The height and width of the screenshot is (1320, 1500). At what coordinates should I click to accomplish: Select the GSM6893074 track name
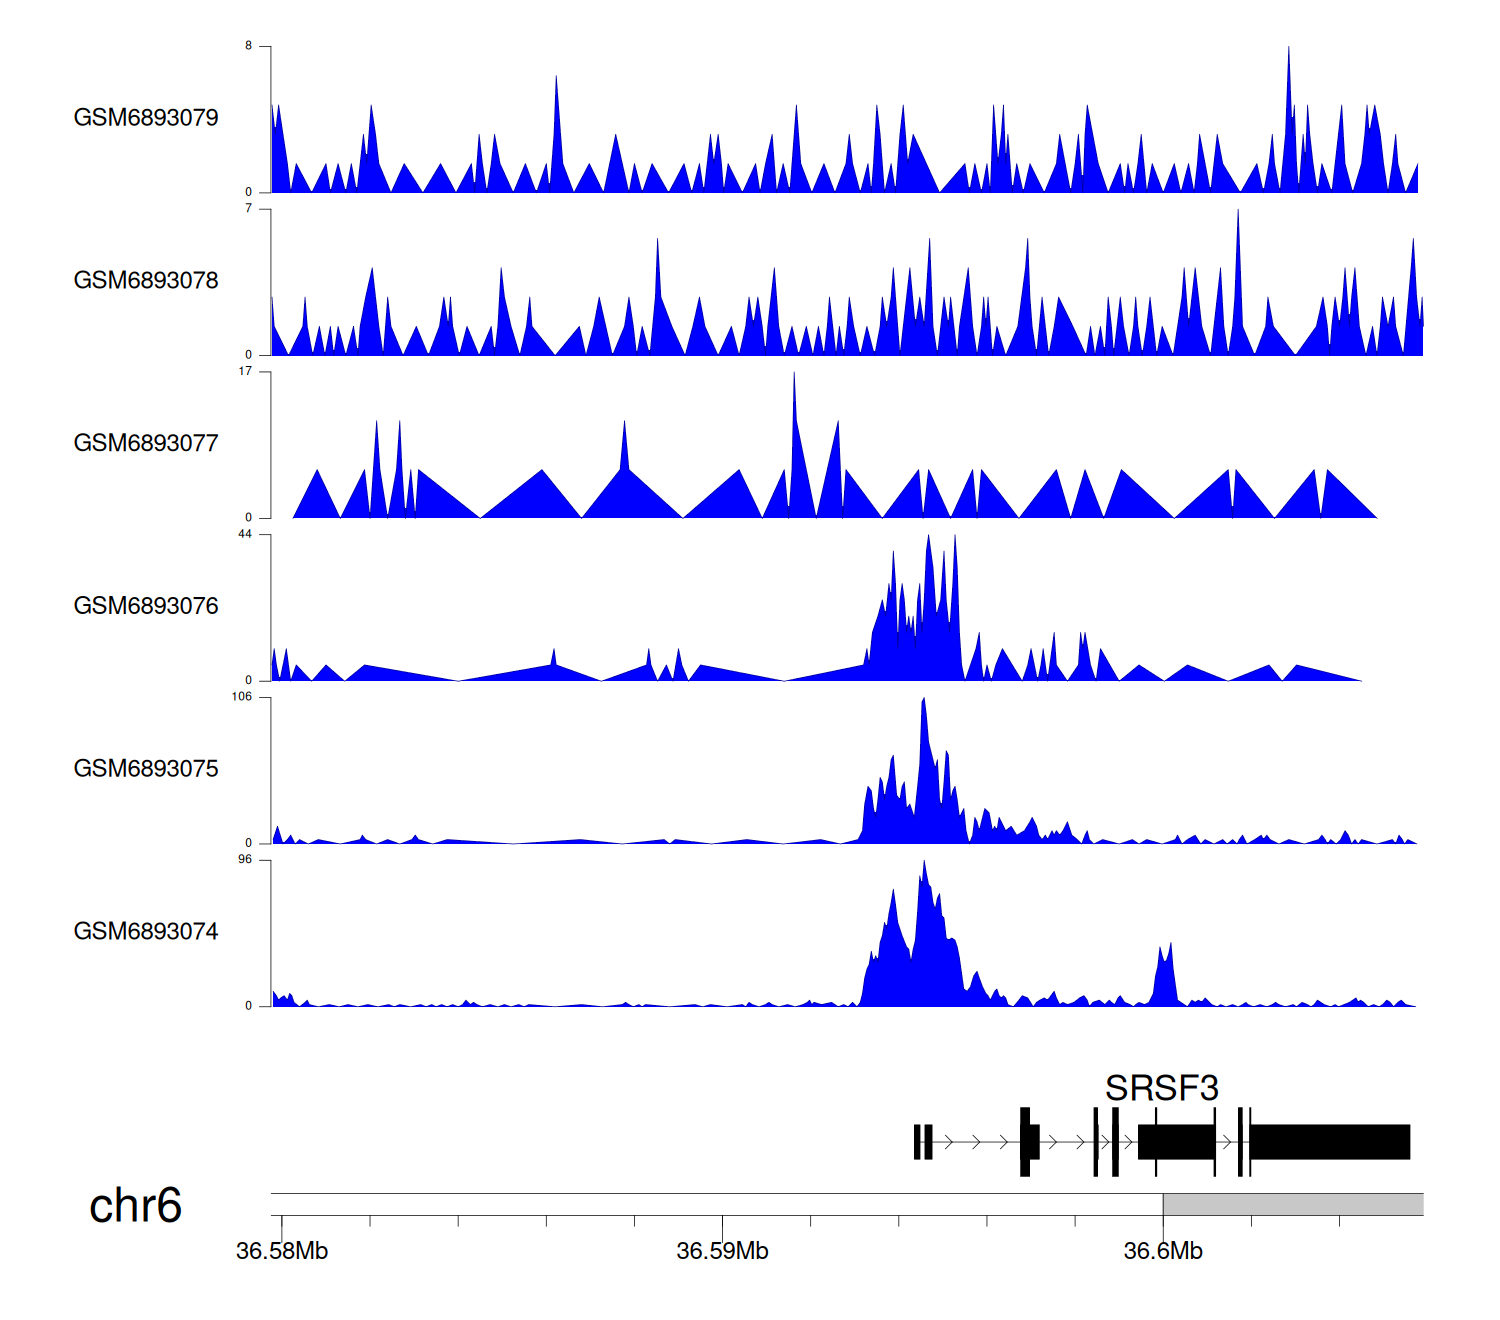(x=146, y=932)
